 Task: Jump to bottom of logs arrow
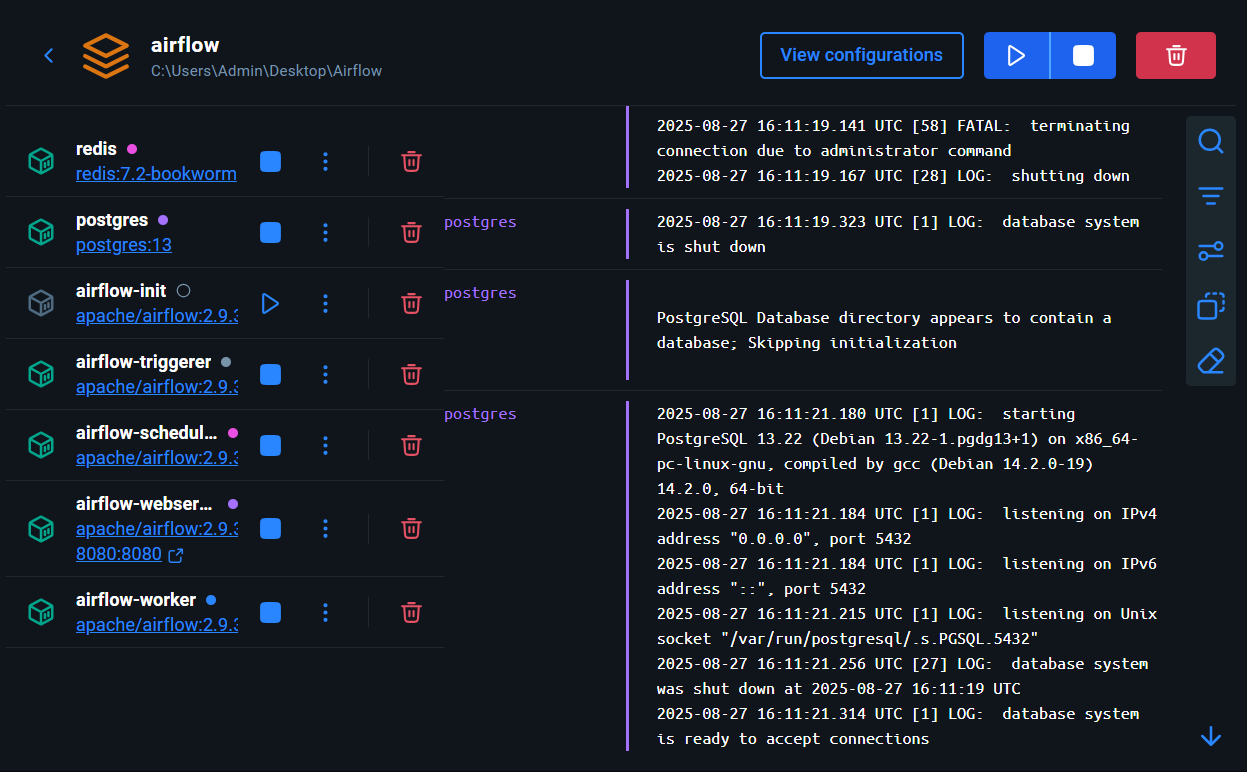point(1211,736)
